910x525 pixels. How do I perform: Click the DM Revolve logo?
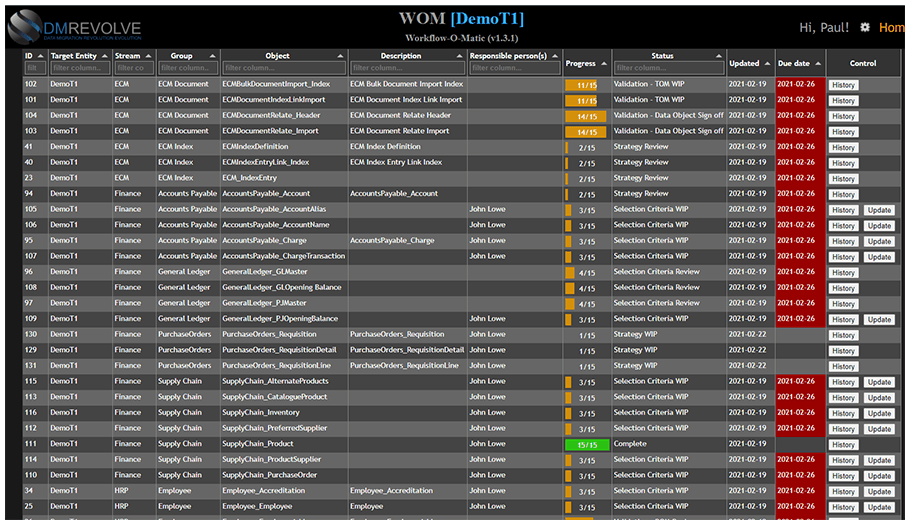(x=74, y=28)
